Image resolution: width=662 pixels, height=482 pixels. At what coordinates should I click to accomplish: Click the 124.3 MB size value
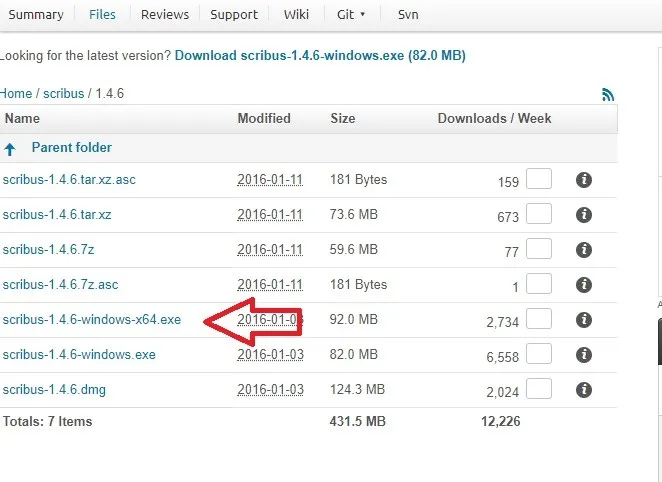click(357, 390)
